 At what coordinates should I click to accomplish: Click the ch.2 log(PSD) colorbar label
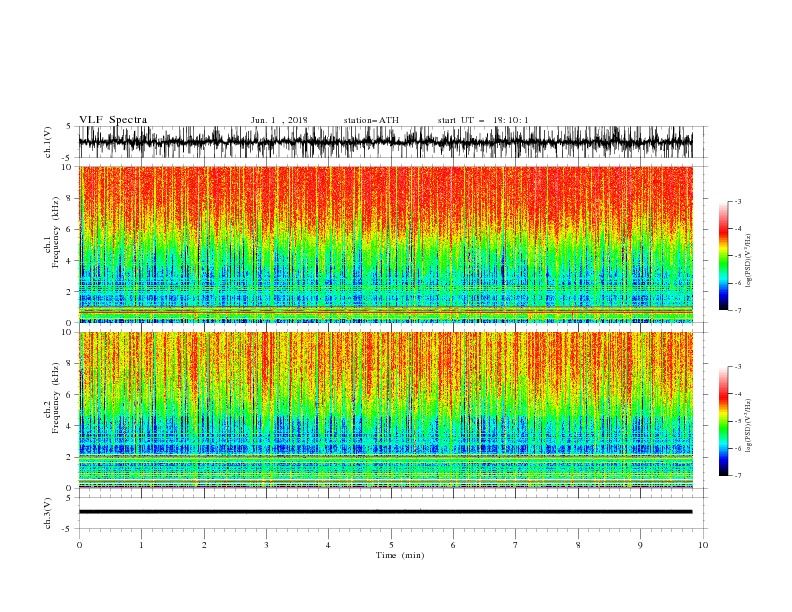(x=749, y=426)
